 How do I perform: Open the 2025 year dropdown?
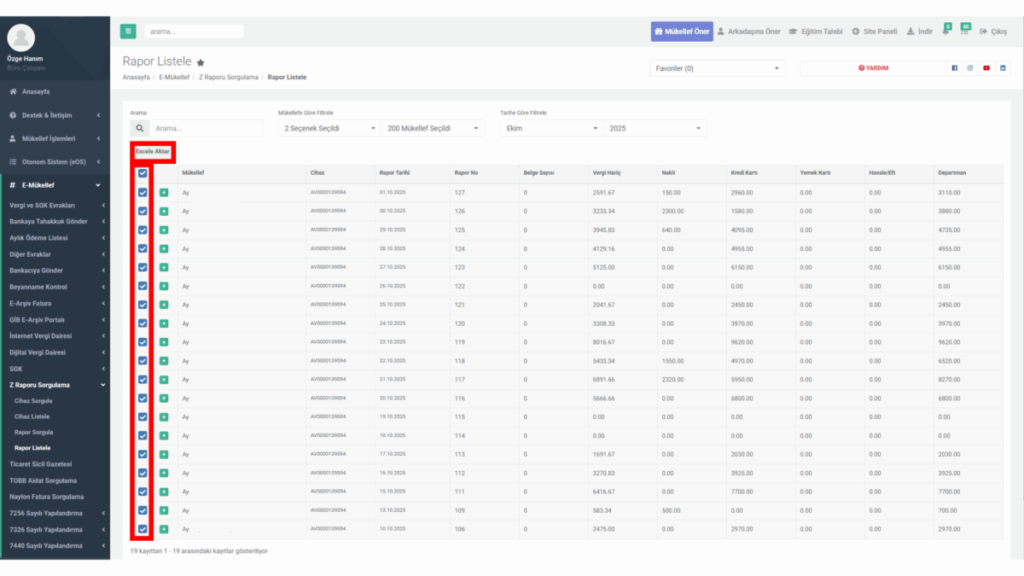[654, 129]
